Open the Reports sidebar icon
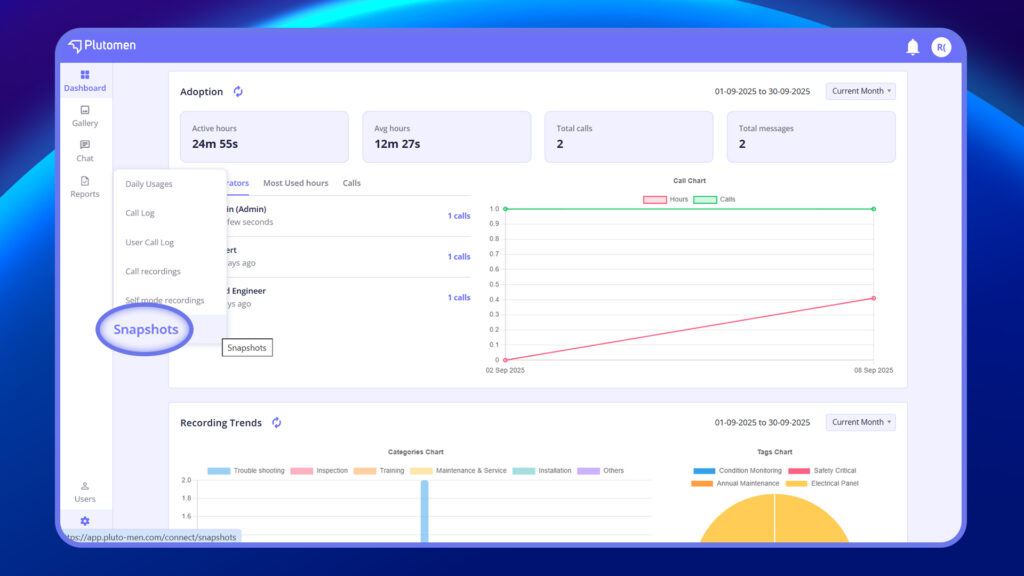 click(x=85, y=187)
